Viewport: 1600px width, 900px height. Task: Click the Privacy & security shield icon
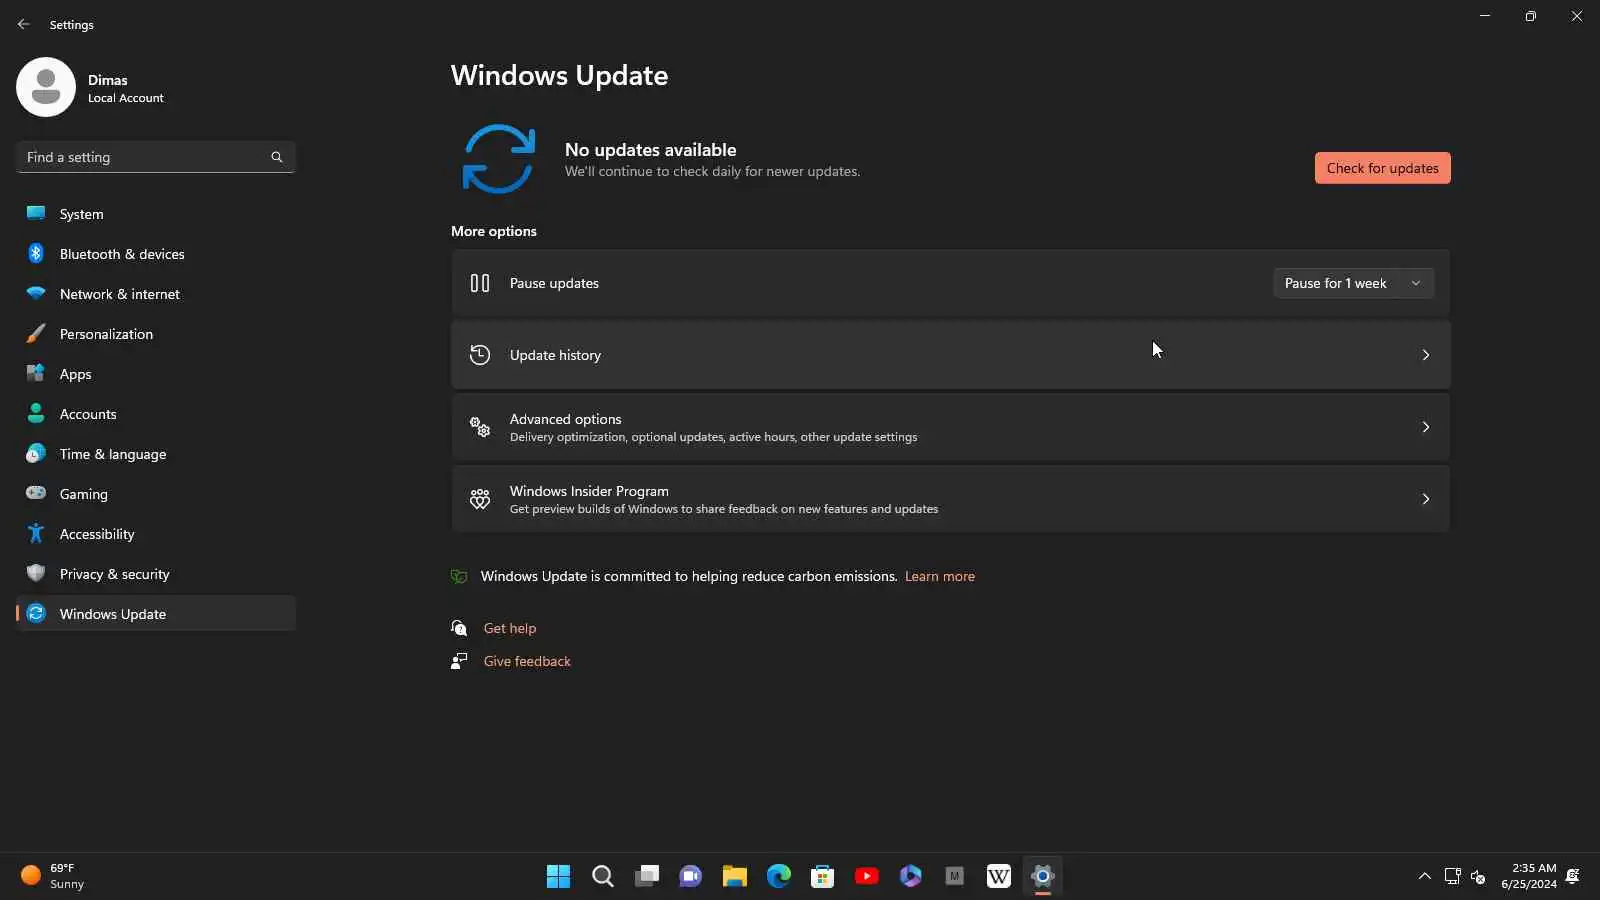(x=36, y=573)
